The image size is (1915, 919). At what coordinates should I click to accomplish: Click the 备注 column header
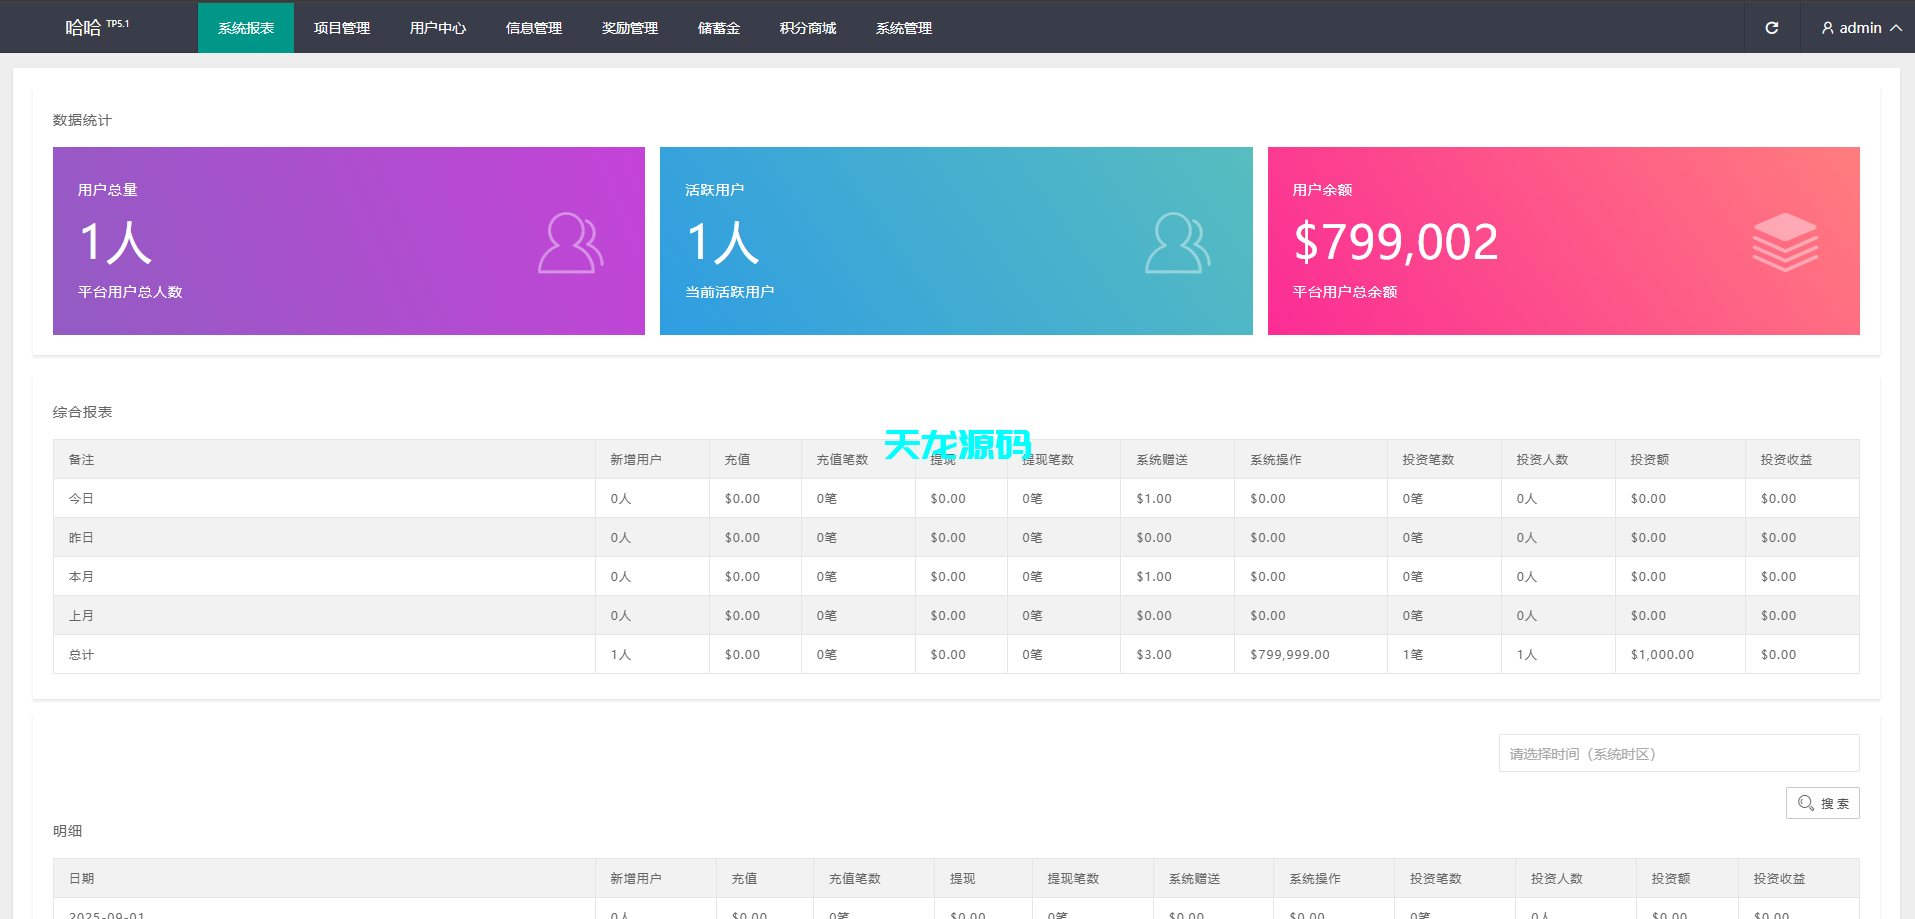[82, 459]
